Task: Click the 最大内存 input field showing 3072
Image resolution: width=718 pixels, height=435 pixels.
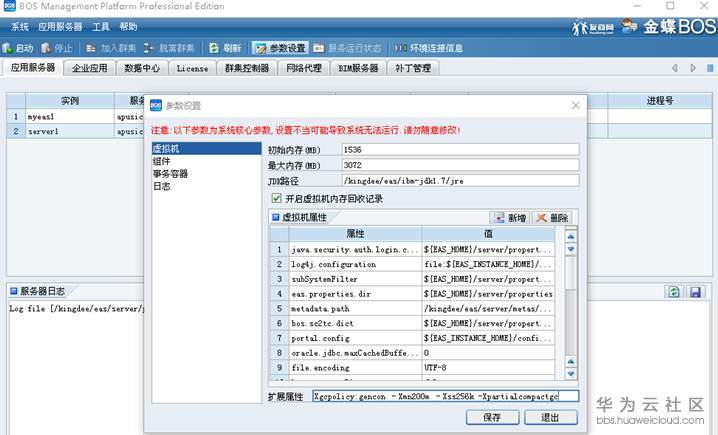Action: coord(460,165)
